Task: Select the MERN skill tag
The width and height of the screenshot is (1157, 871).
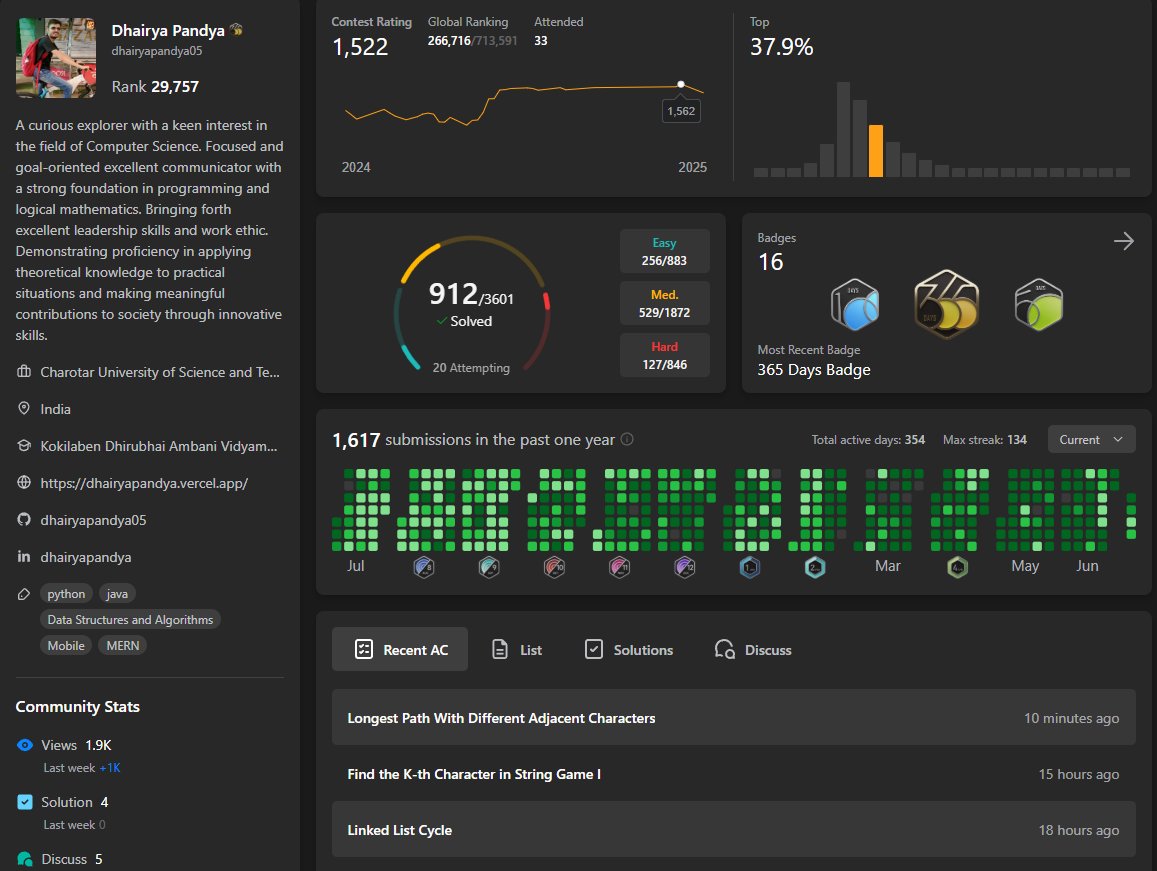Action: point(122,645)
